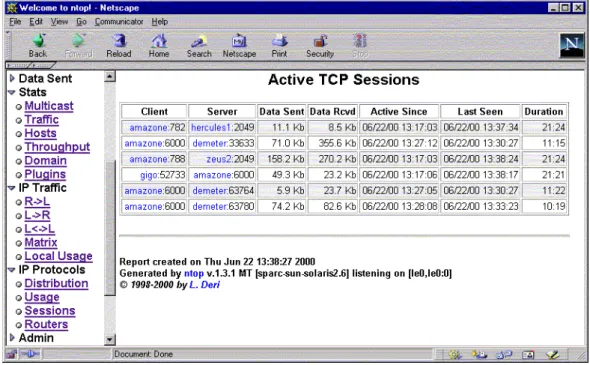
Task: Open the Multicast stats link
Action: [49, 106]
